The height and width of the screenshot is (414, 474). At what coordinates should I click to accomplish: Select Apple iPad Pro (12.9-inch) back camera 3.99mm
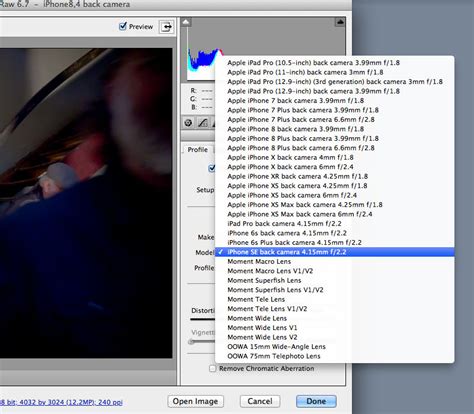point(335,91)
